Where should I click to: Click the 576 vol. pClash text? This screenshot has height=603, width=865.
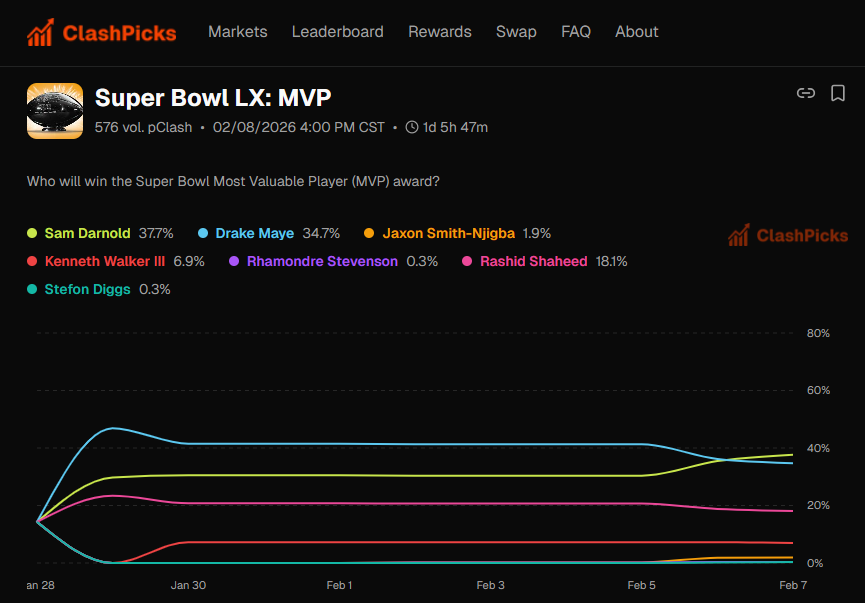point(143,127)
